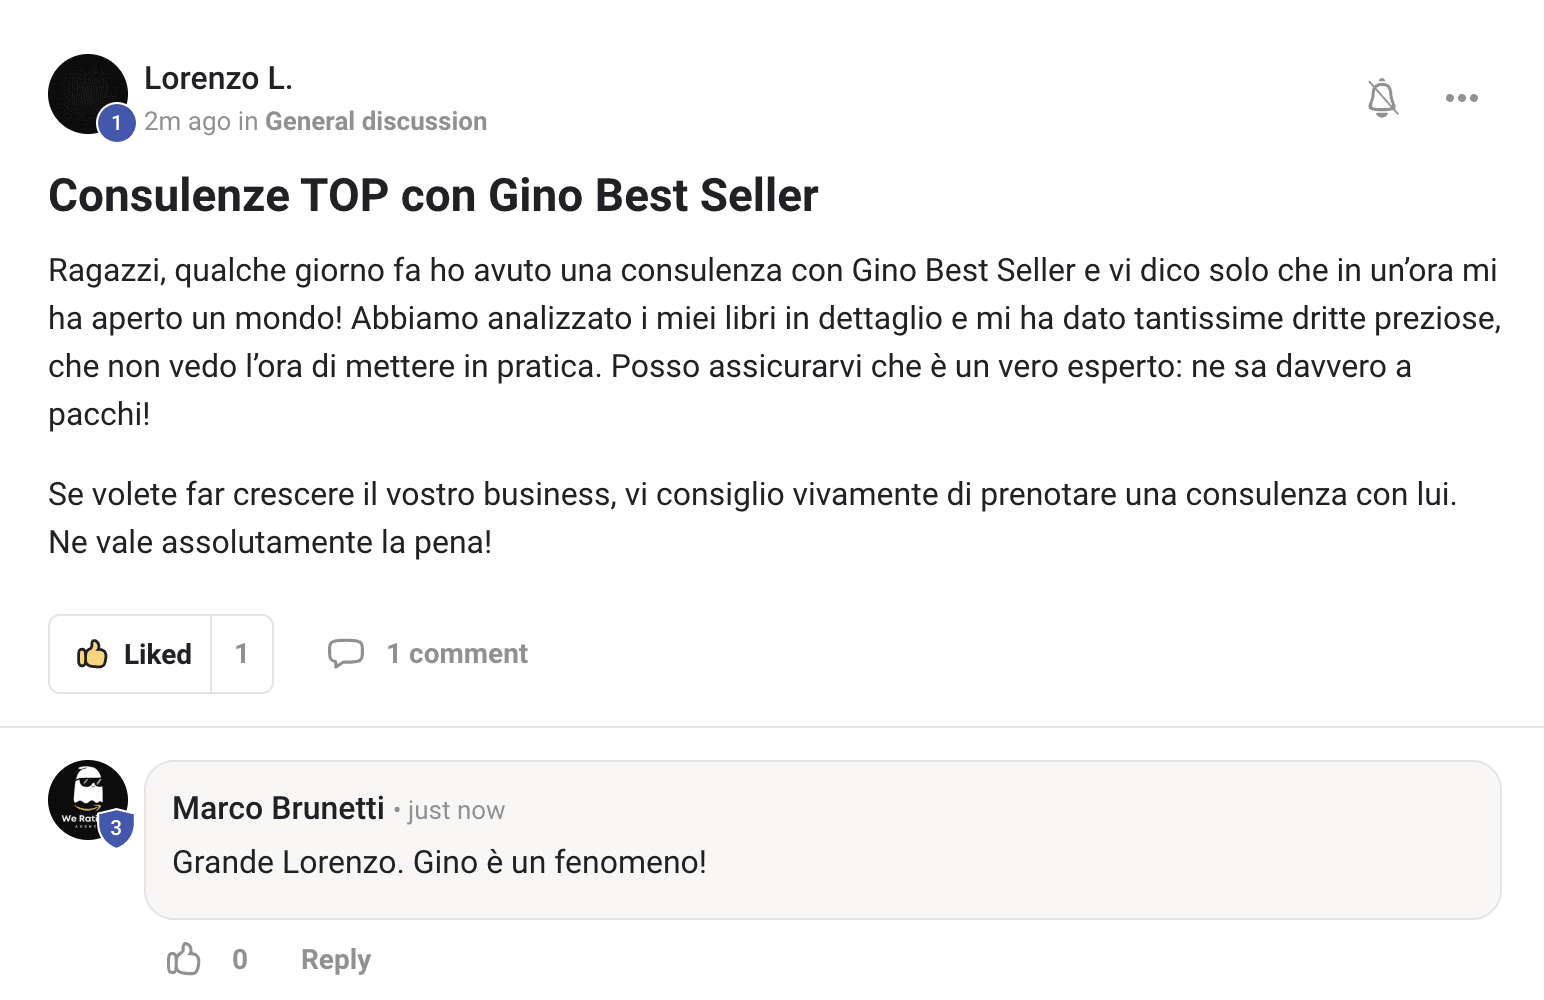Click the speech bubble comment icon
This screenshot has width=1544, height=1000.
click(x=346, y=653)
